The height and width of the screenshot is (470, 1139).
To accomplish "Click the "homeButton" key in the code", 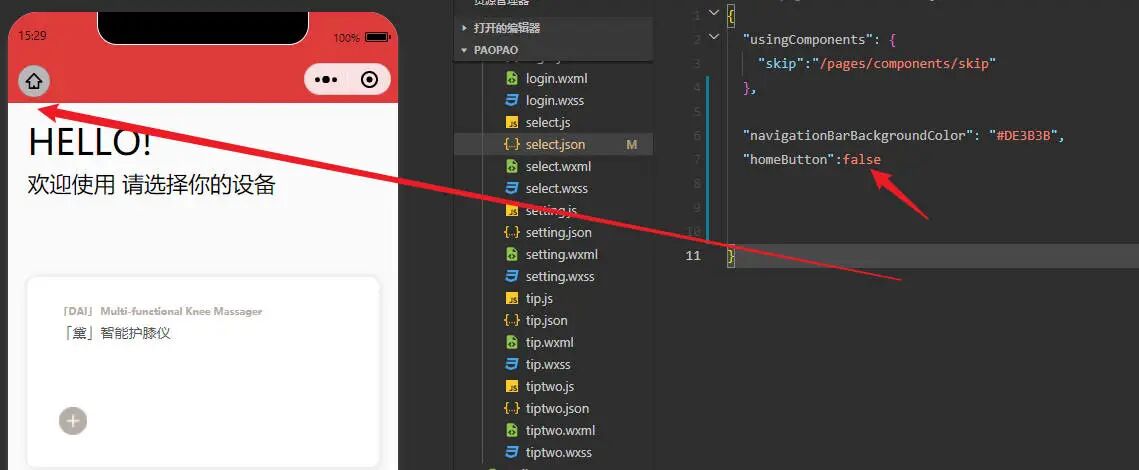I will tap(789, 159).
